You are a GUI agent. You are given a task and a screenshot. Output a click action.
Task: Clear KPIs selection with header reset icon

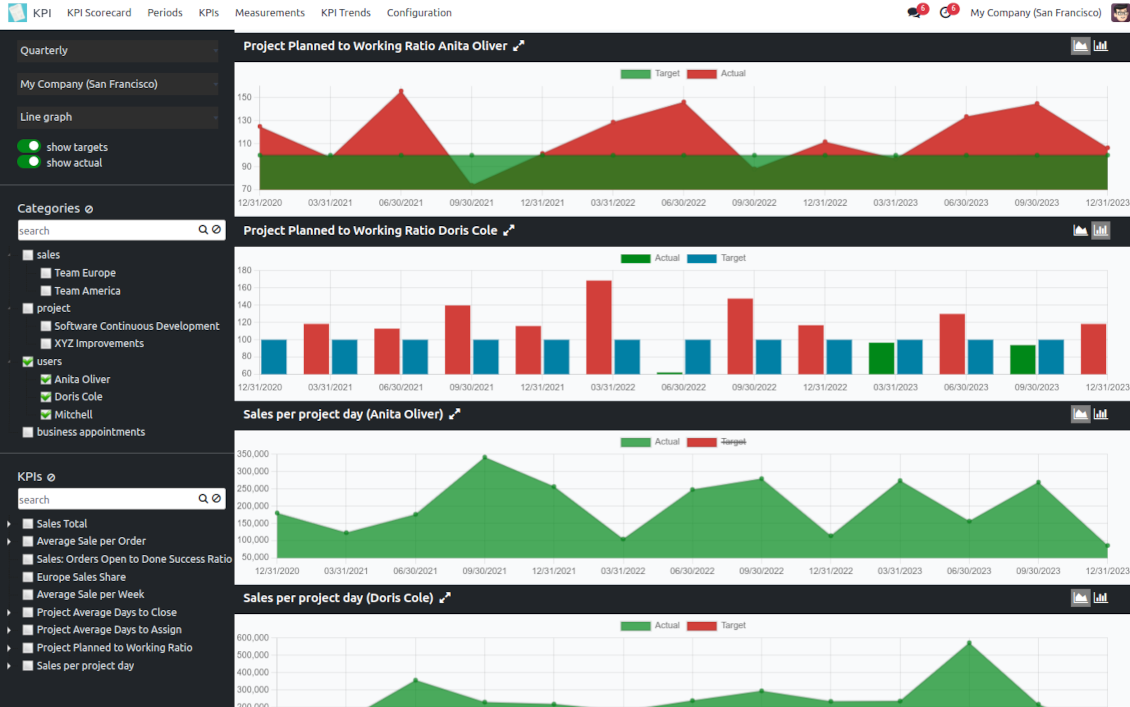pos(51,477)
